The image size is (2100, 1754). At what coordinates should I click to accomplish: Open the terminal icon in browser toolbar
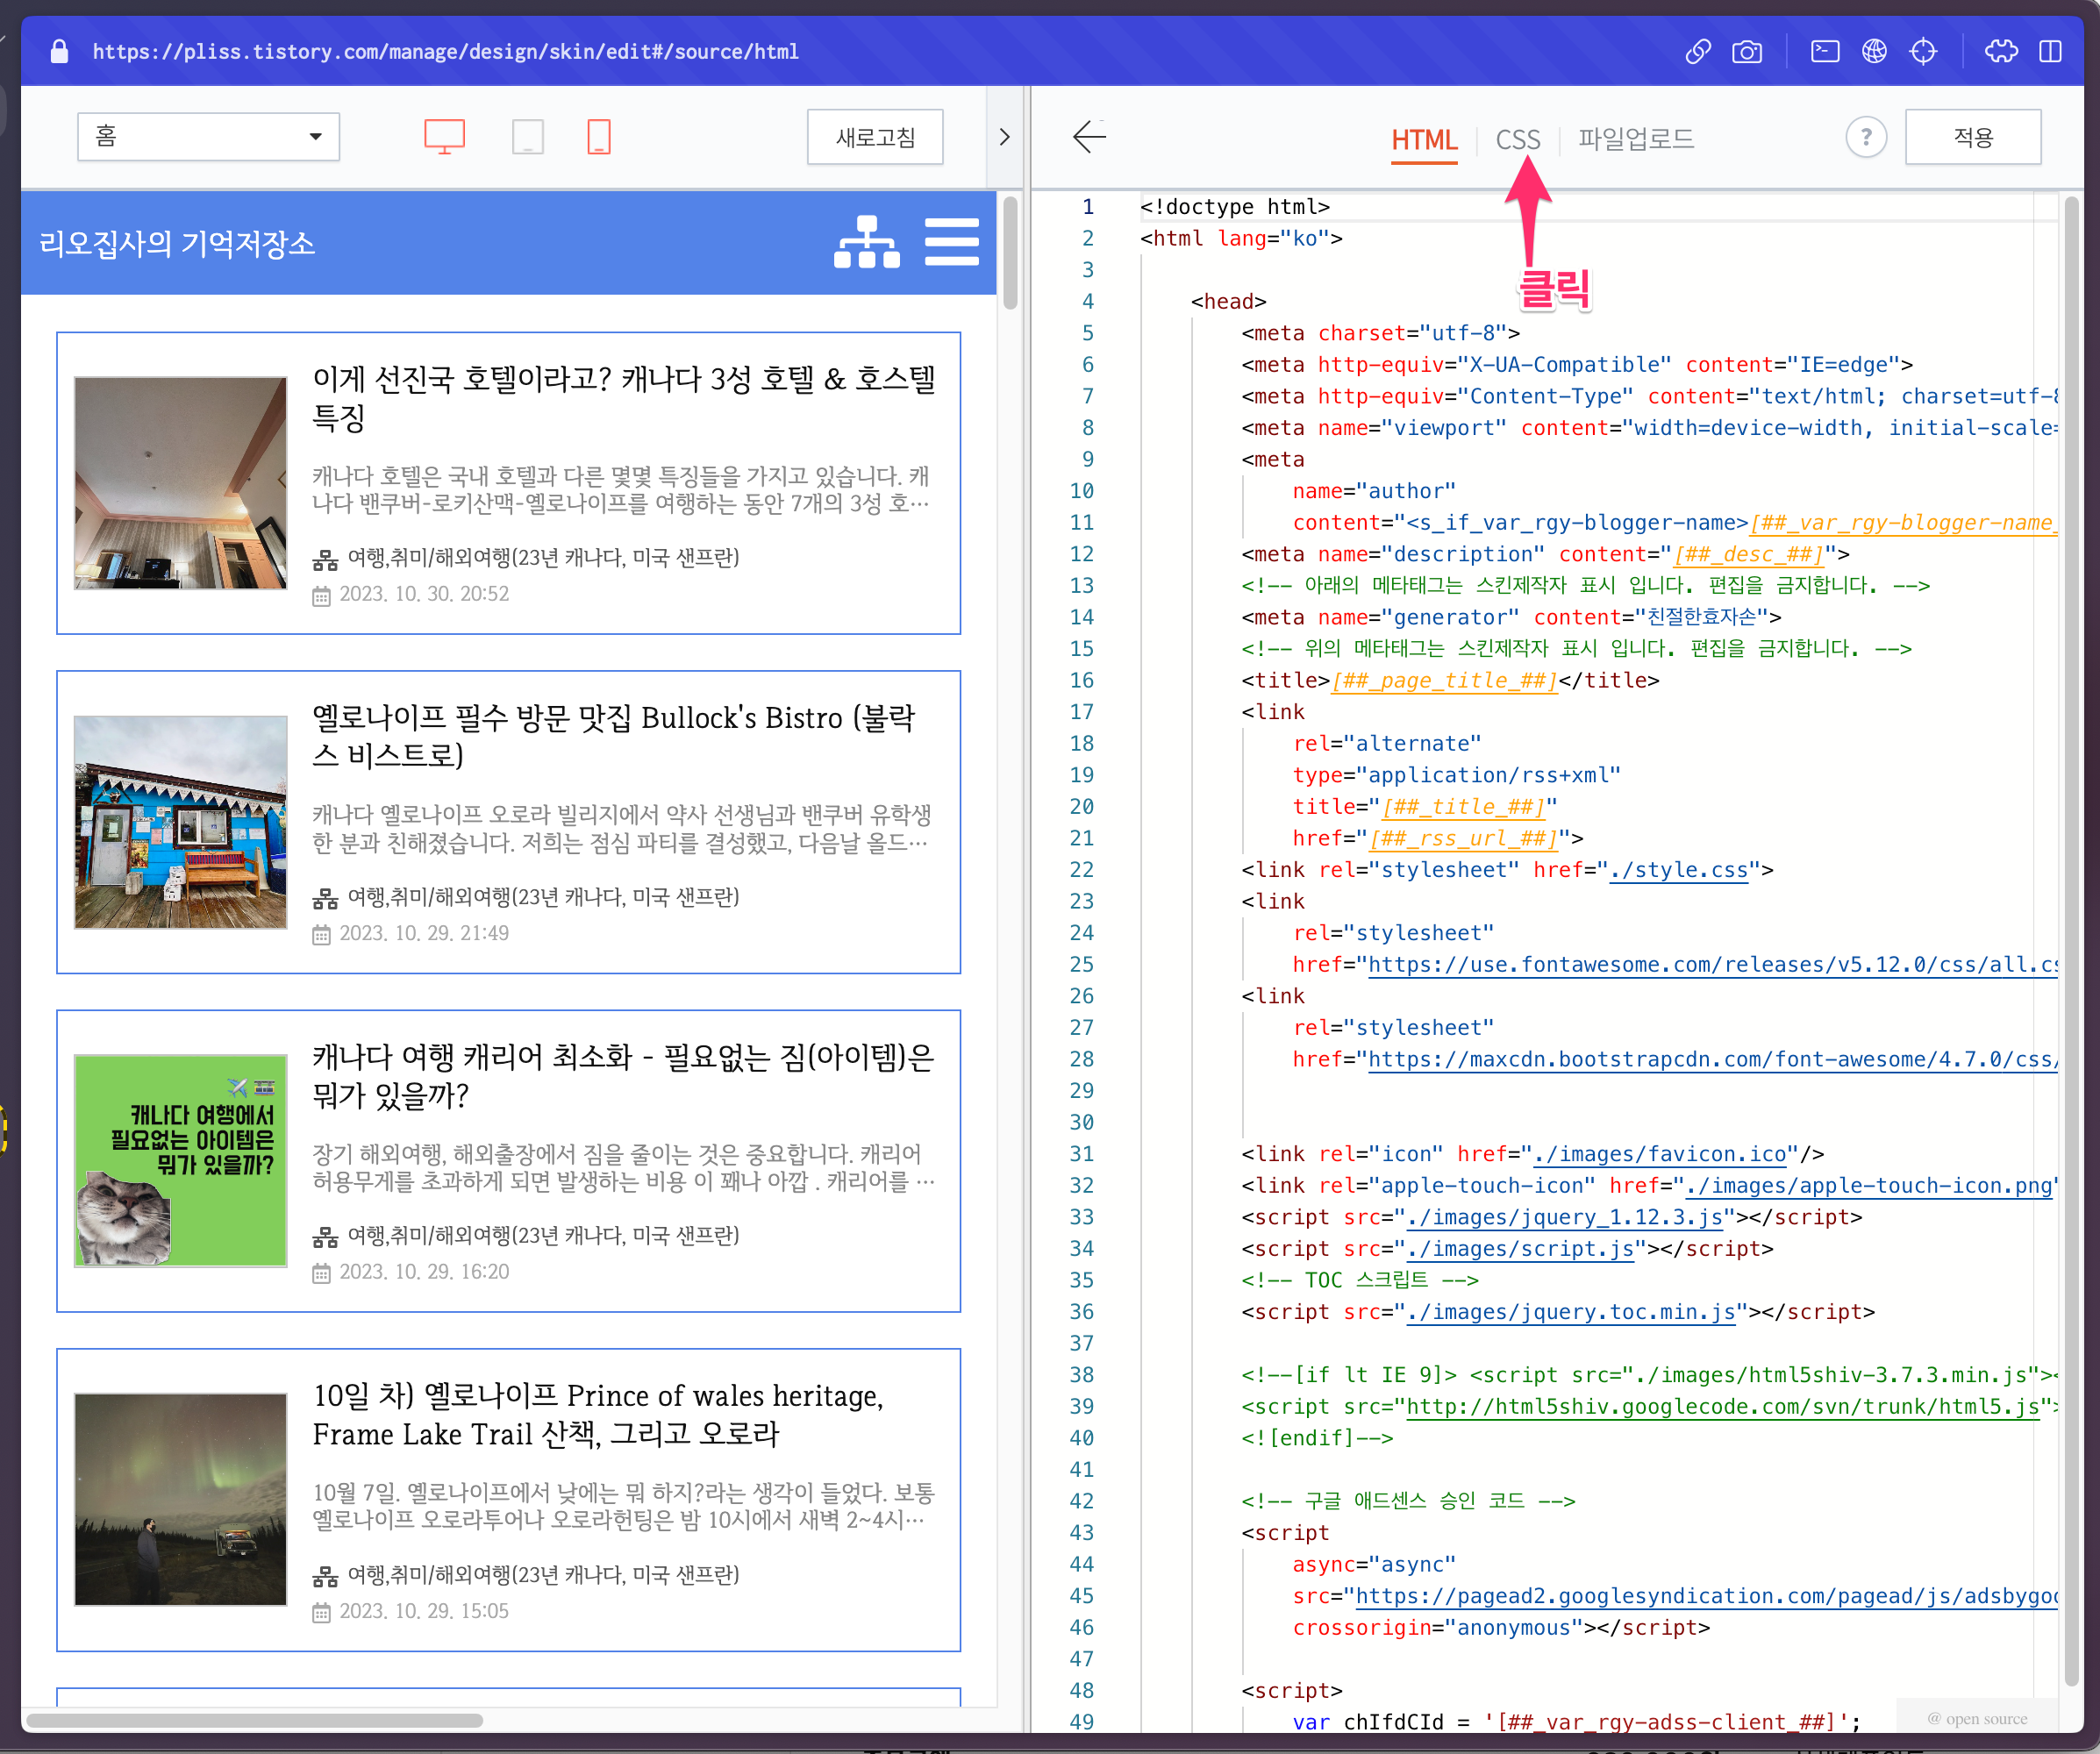(1823, 51)
